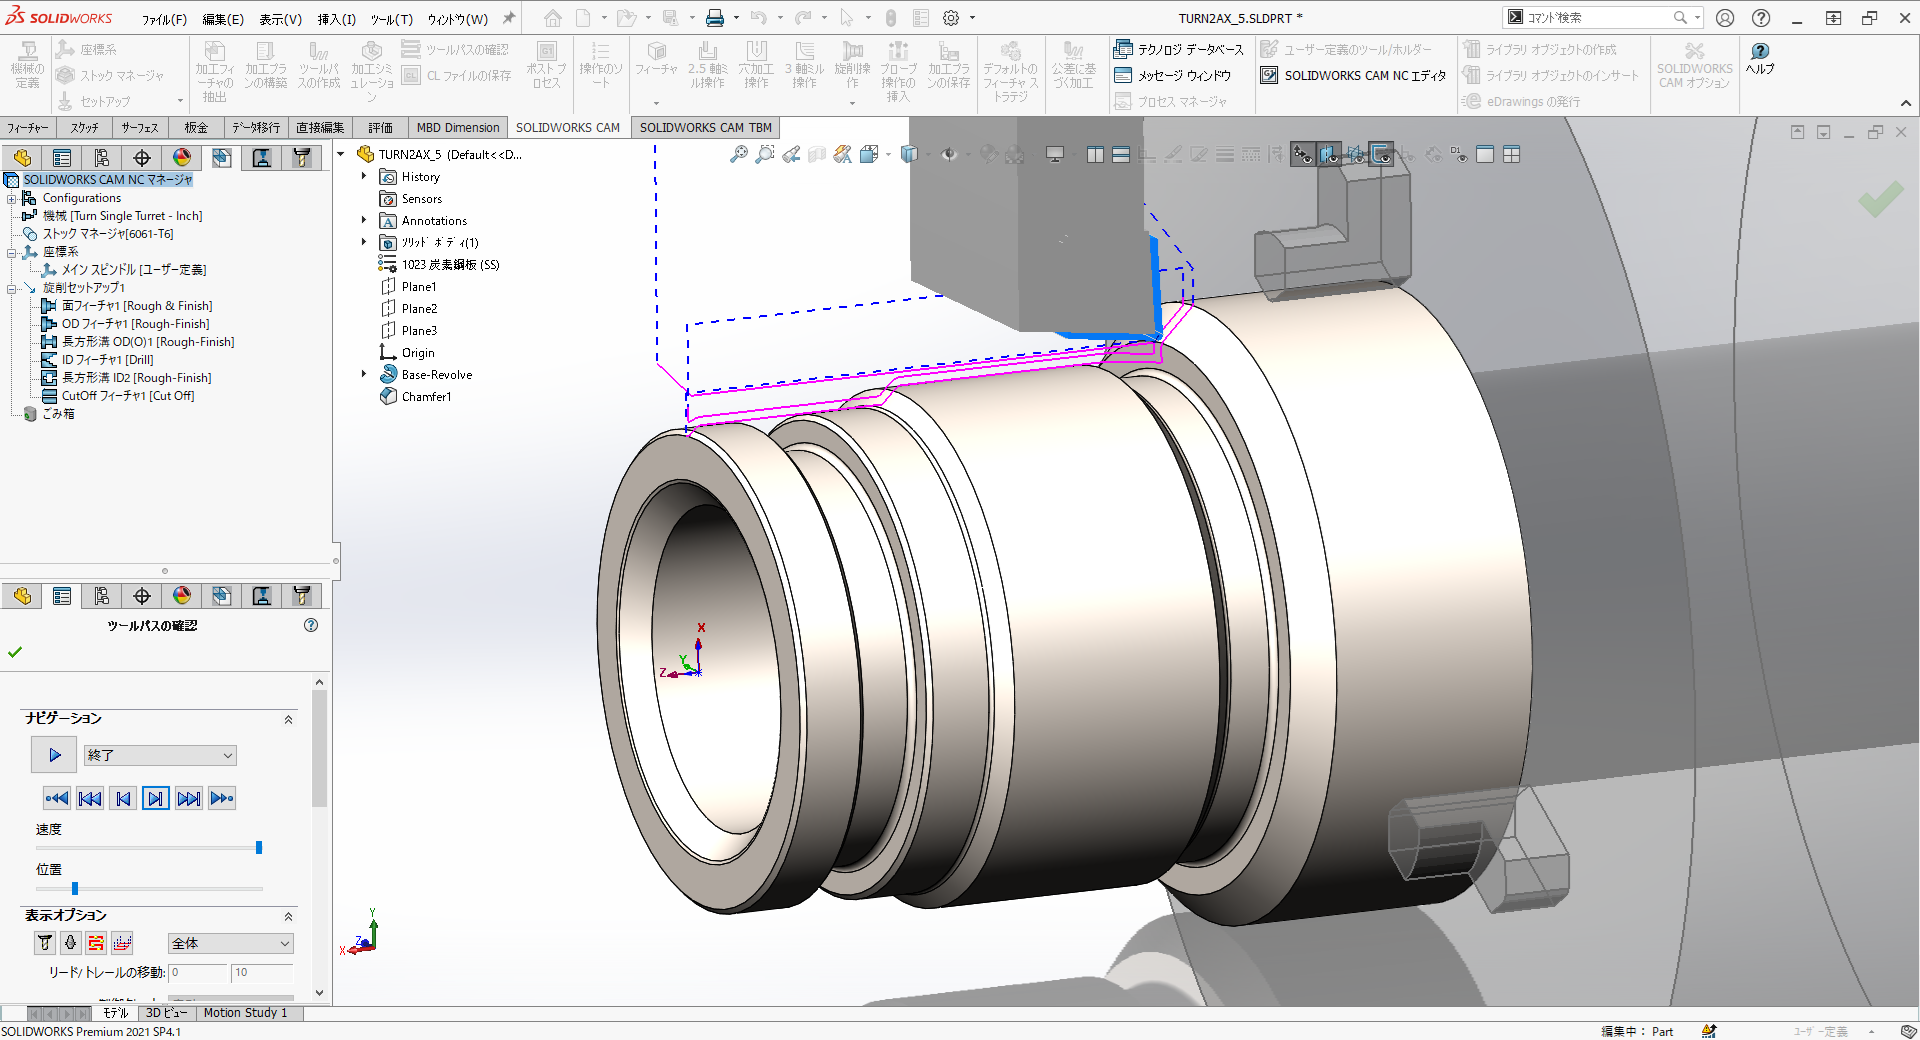Switch to the Motion Study 1 tab
Image resolution: width=1920 pixels, height=1040 pixels.
245,1012
